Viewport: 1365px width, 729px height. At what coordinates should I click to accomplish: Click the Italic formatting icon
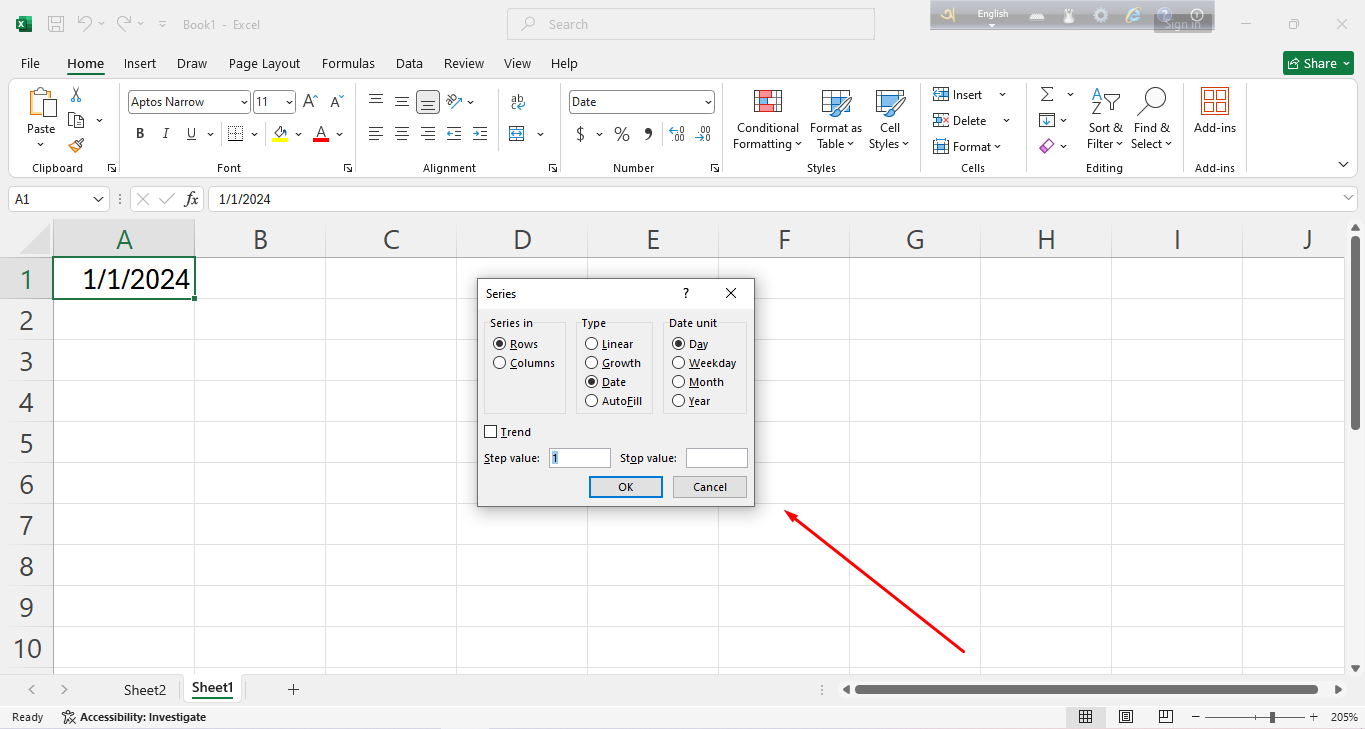tap(165, 134)
